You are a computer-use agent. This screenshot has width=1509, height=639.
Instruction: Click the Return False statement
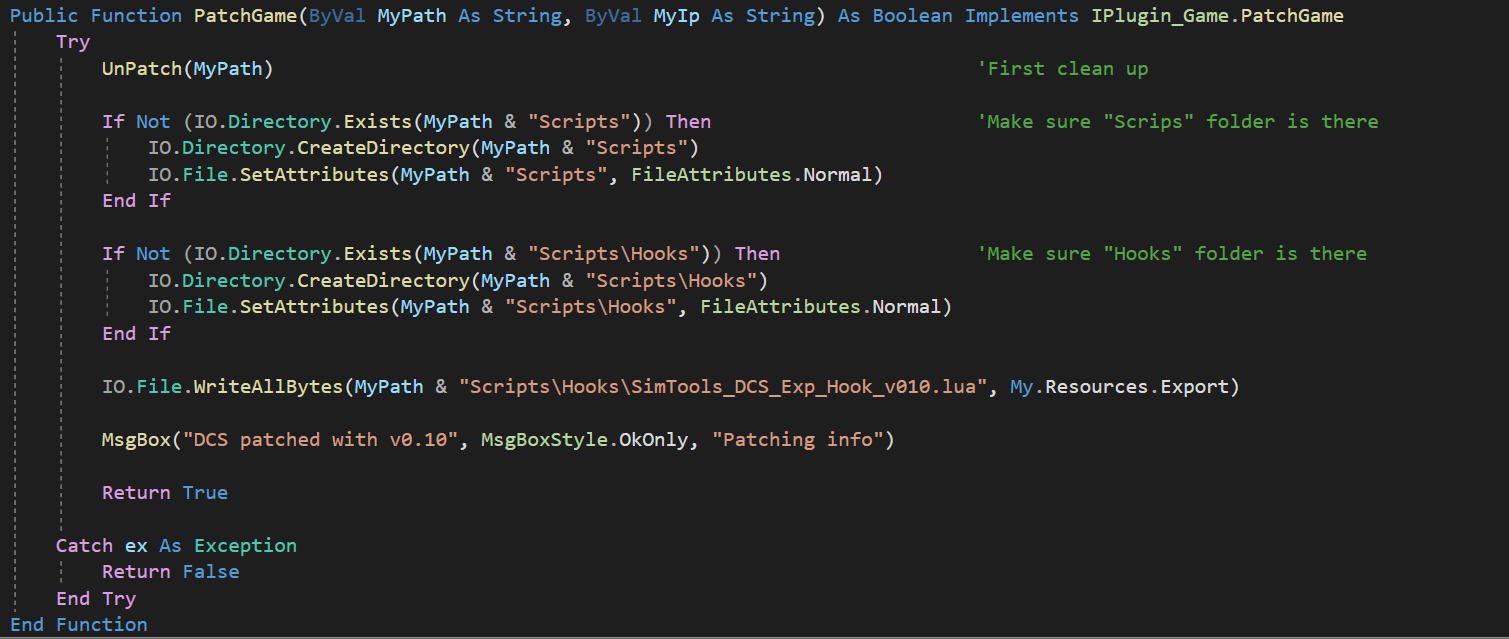[170, 572]
